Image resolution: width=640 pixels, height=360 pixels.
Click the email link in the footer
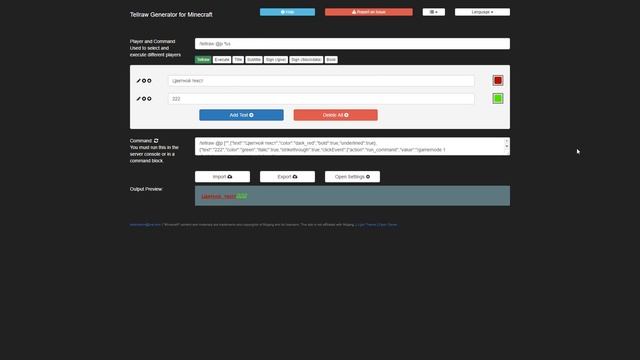click(145, 225)
